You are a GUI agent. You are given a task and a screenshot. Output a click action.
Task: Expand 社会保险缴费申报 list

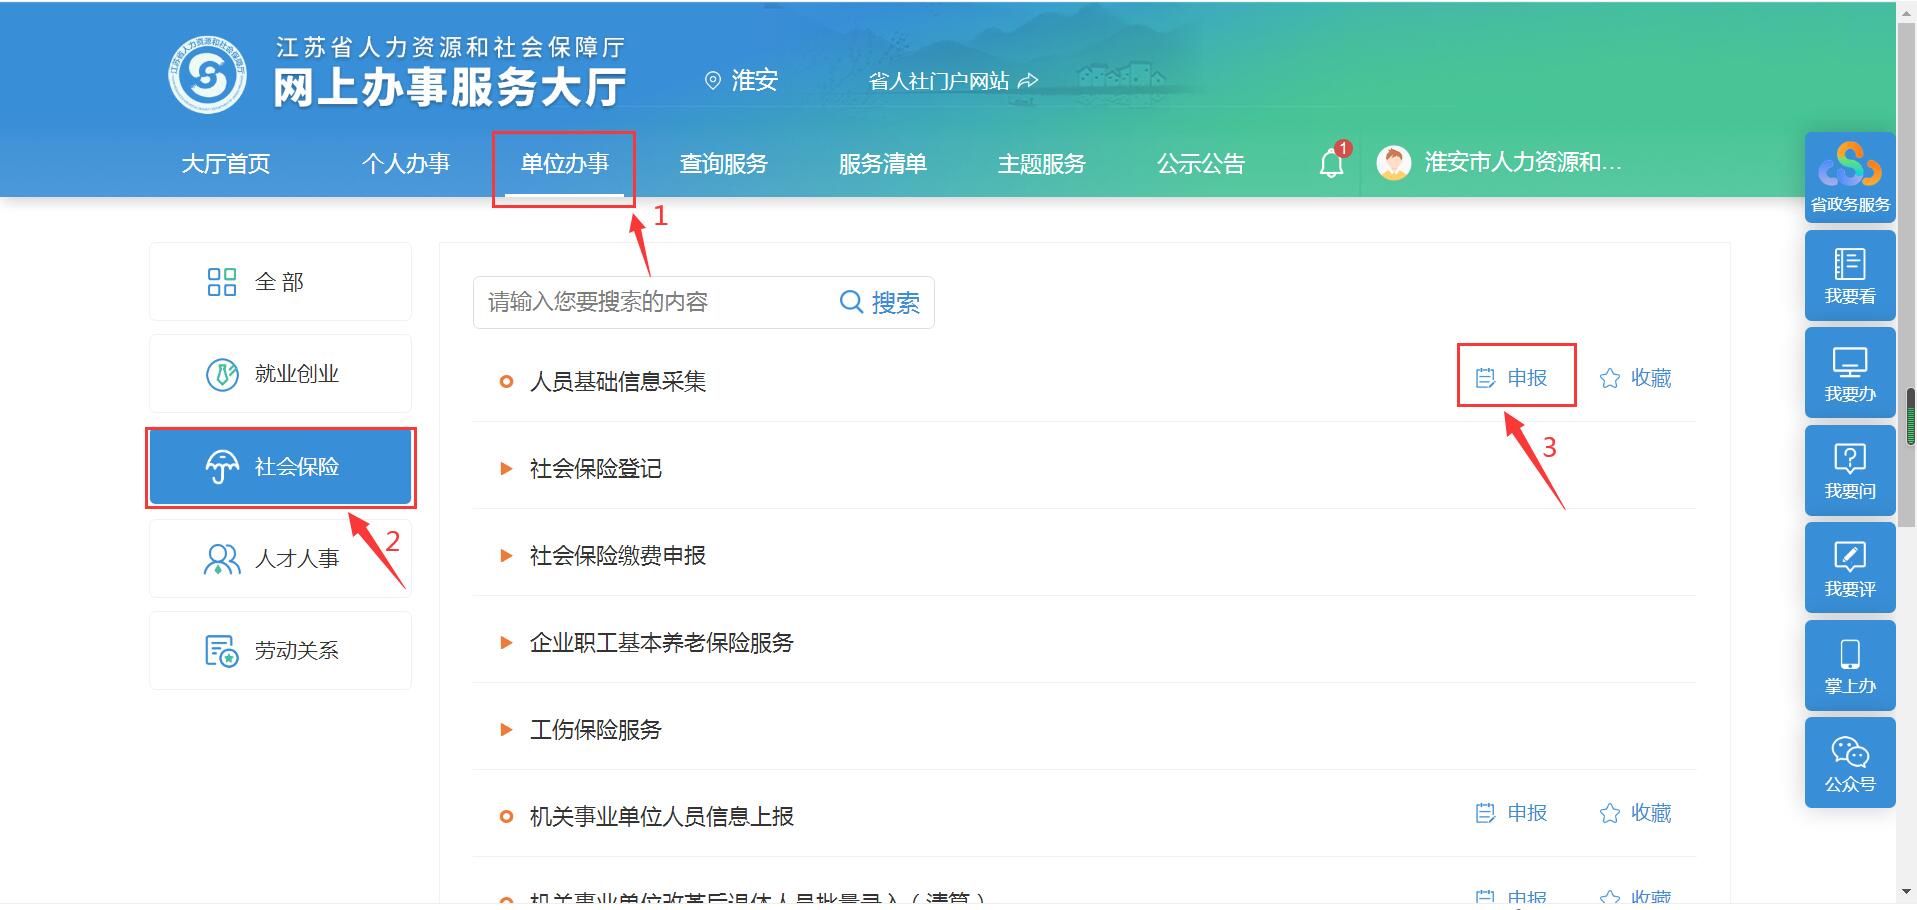(x=617, y=556)
